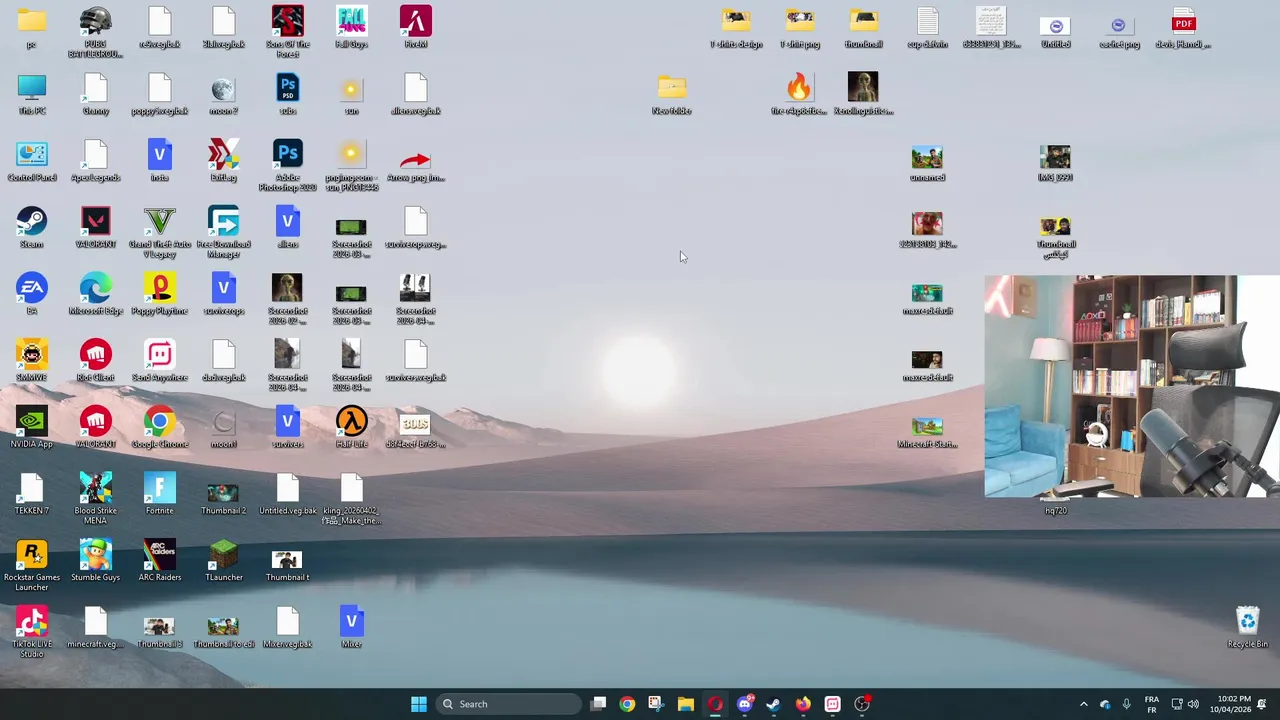The image size is (1280, 720).
Task: Open Steam from the taskbar
Action: (x=773, y=704)
